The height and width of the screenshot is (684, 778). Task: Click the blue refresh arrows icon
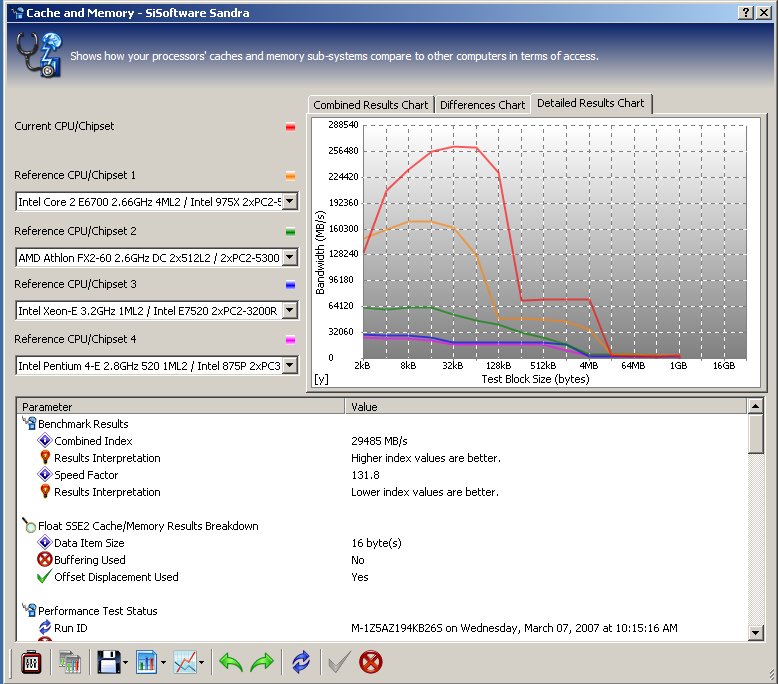[301, 662]
